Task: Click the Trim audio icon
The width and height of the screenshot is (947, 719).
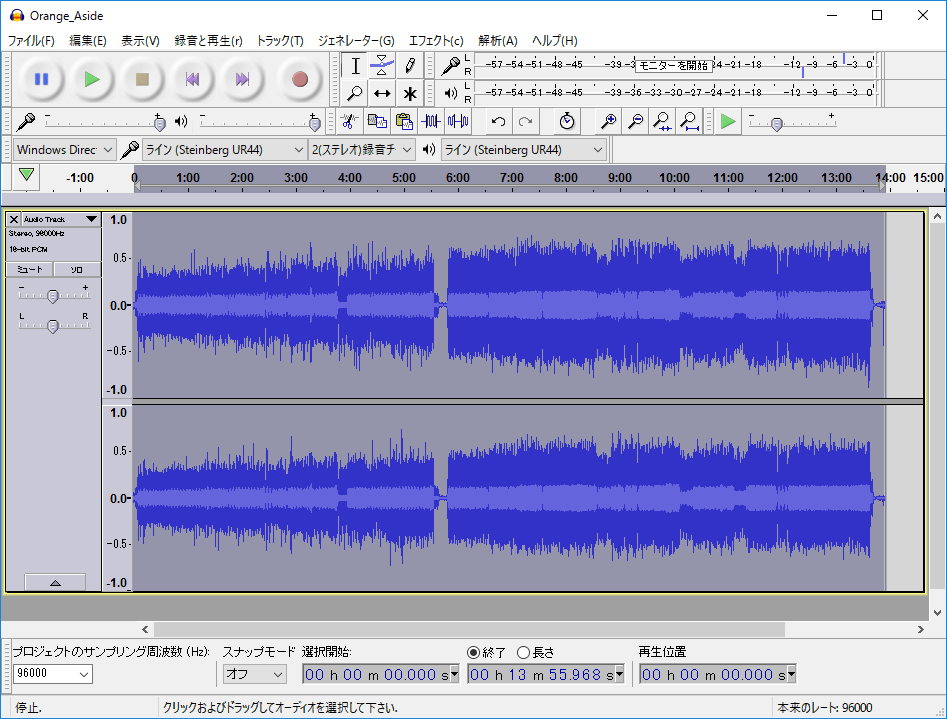Action: pos(431,121)
